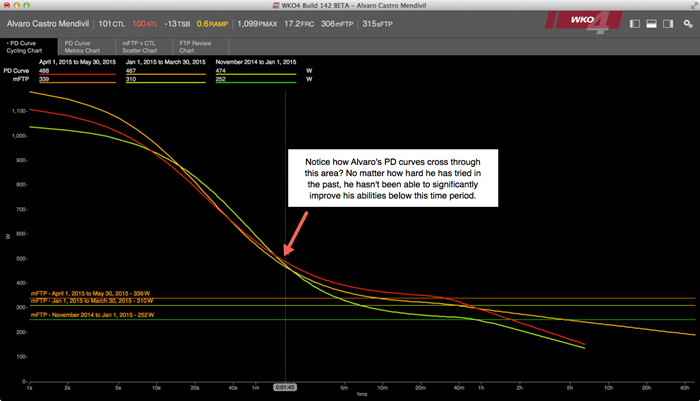
Task: Click the mFTP value 252
Action: [x=221, y=79]
